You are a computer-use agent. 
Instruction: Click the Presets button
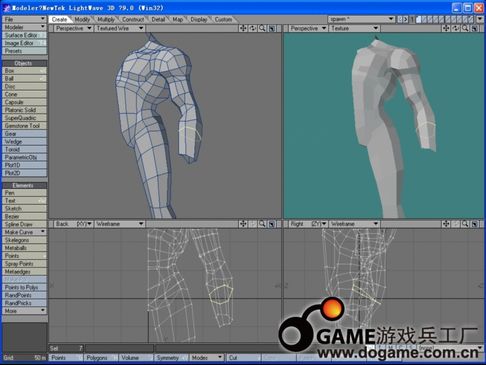[x=24, y=51]
